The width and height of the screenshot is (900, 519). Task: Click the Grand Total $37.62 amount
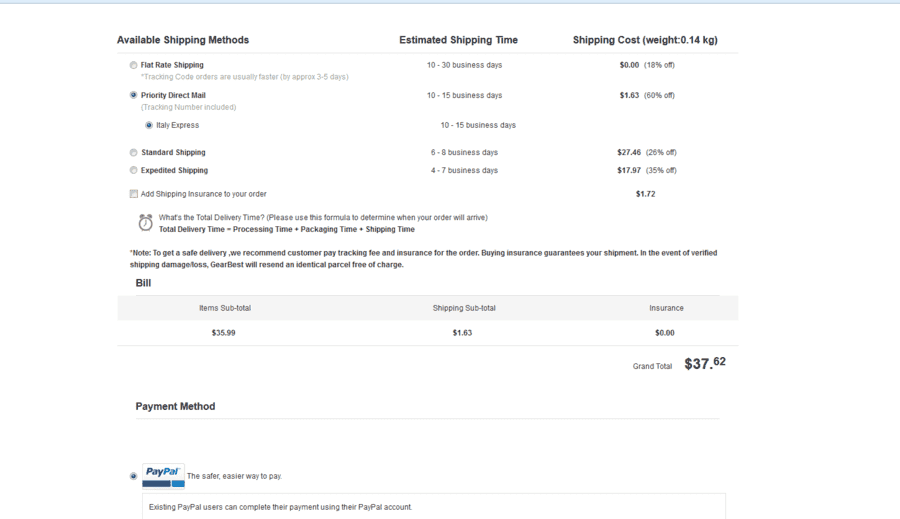705,363
